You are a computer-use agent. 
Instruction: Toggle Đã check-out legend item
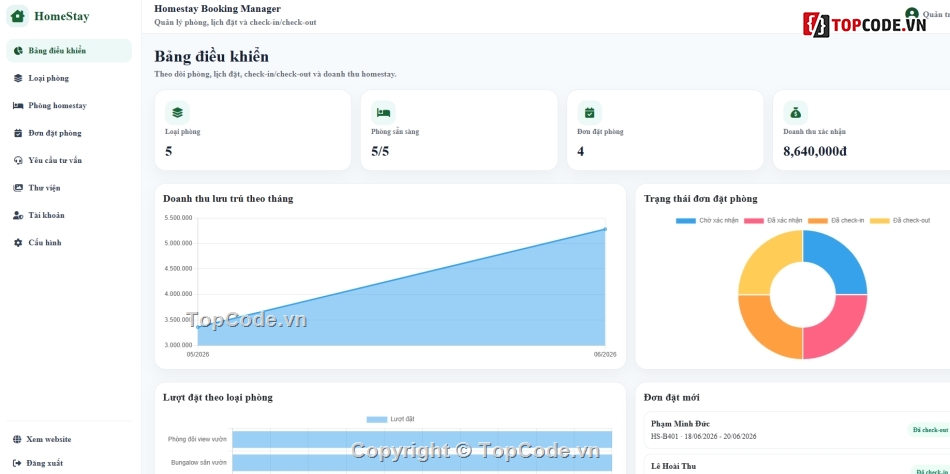click(900, 221)
